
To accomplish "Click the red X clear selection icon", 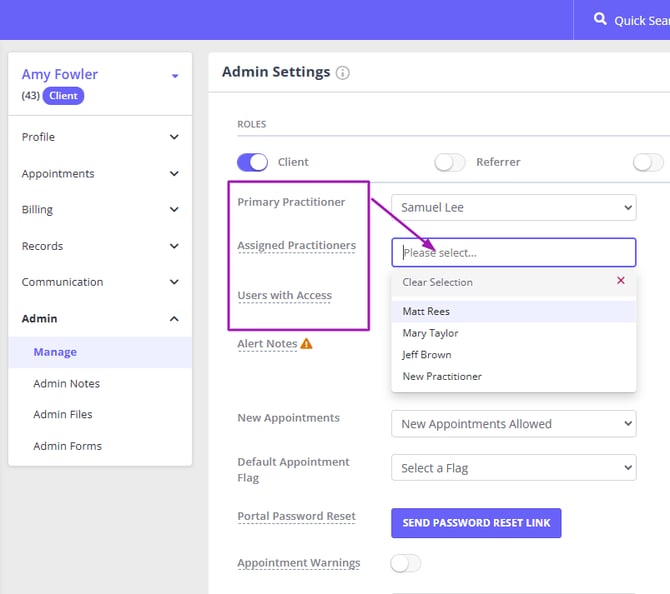I will click(621, 281).
